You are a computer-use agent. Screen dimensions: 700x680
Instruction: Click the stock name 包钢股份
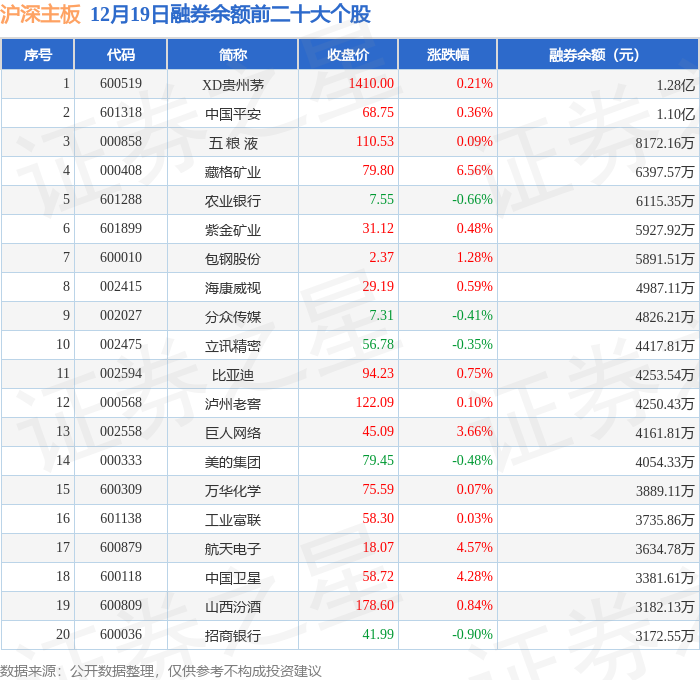point(233,259)
